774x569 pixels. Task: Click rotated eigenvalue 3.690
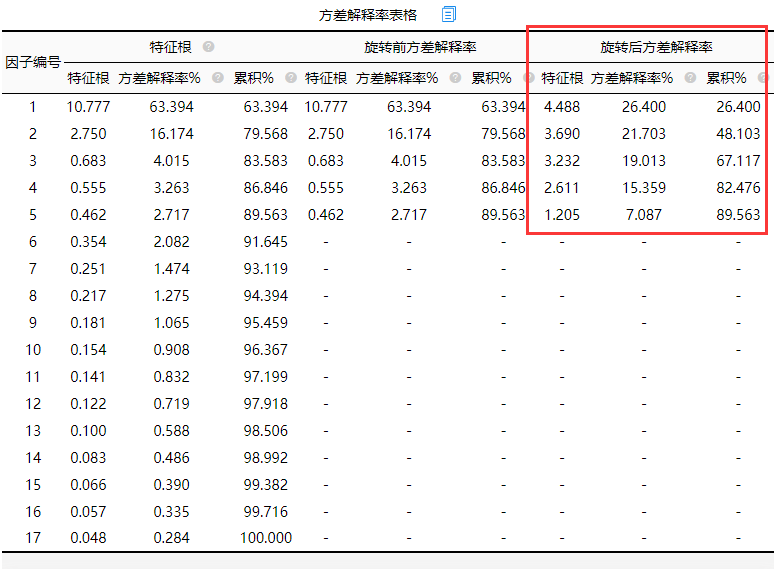tap(562, 134)
